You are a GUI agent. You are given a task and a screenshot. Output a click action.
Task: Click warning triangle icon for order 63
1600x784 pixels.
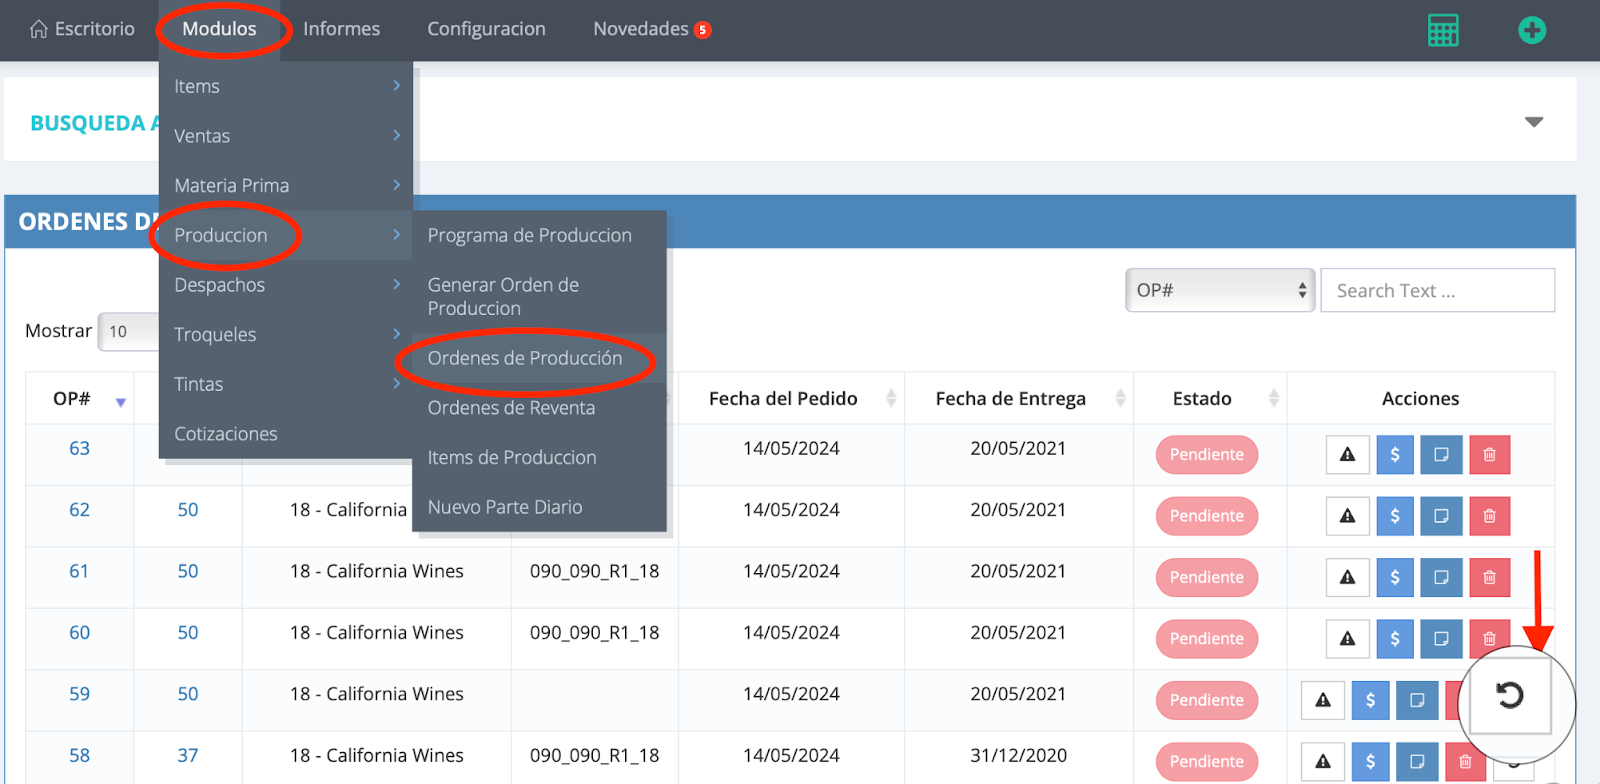1347,455
